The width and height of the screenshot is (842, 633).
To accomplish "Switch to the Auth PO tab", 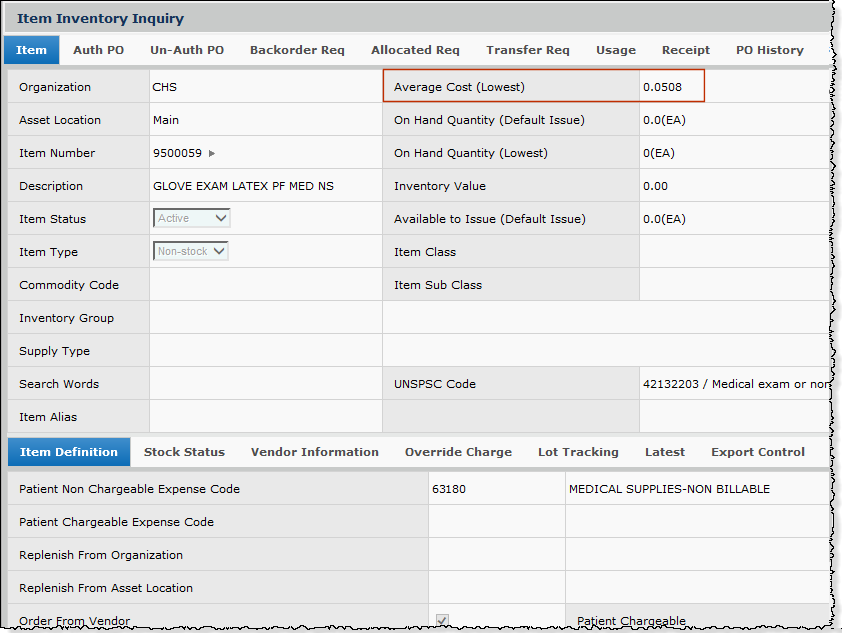I will click(98, 50).
